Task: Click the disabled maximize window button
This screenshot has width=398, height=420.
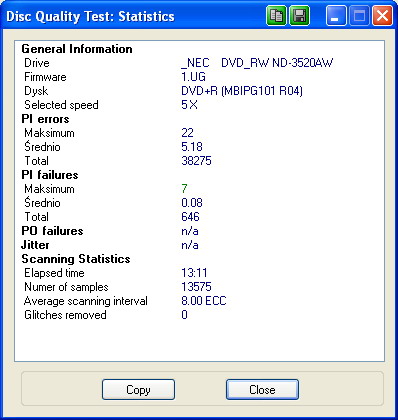Action: coord(359,16)
